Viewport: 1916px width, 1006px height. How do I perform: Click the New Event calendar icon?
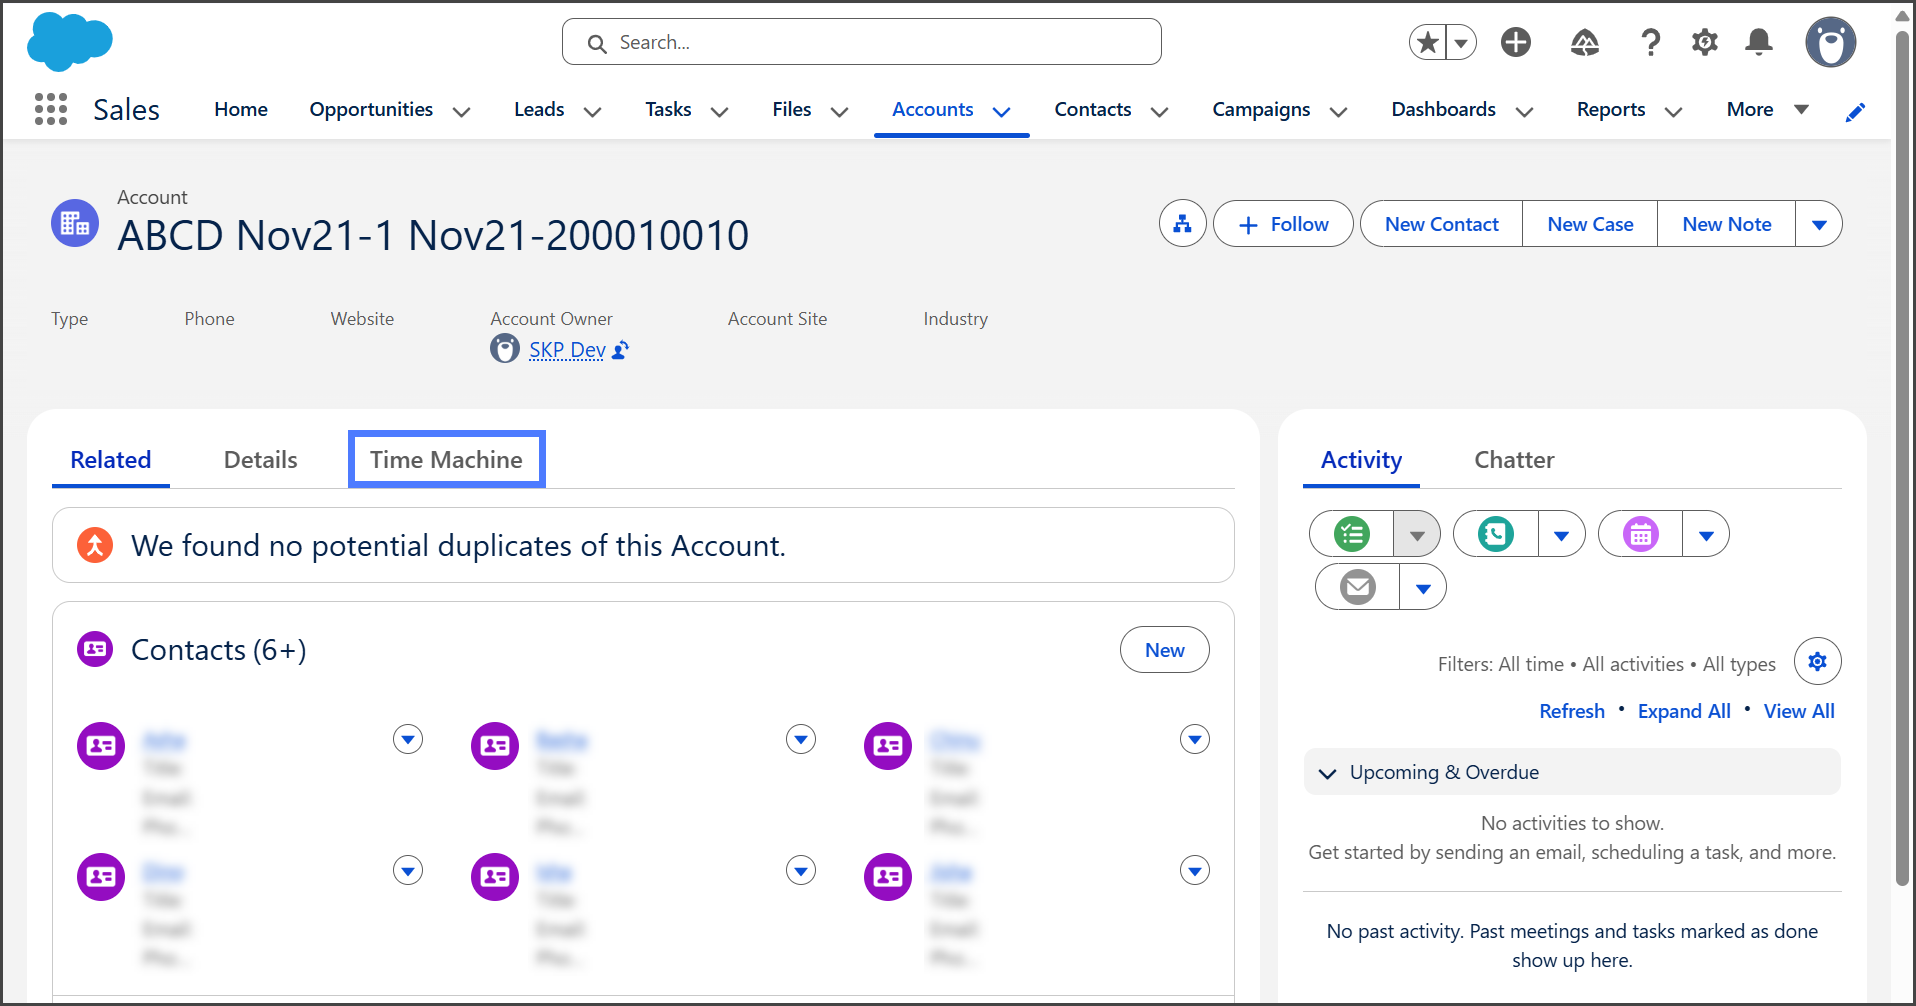(x=1640, y=534)
